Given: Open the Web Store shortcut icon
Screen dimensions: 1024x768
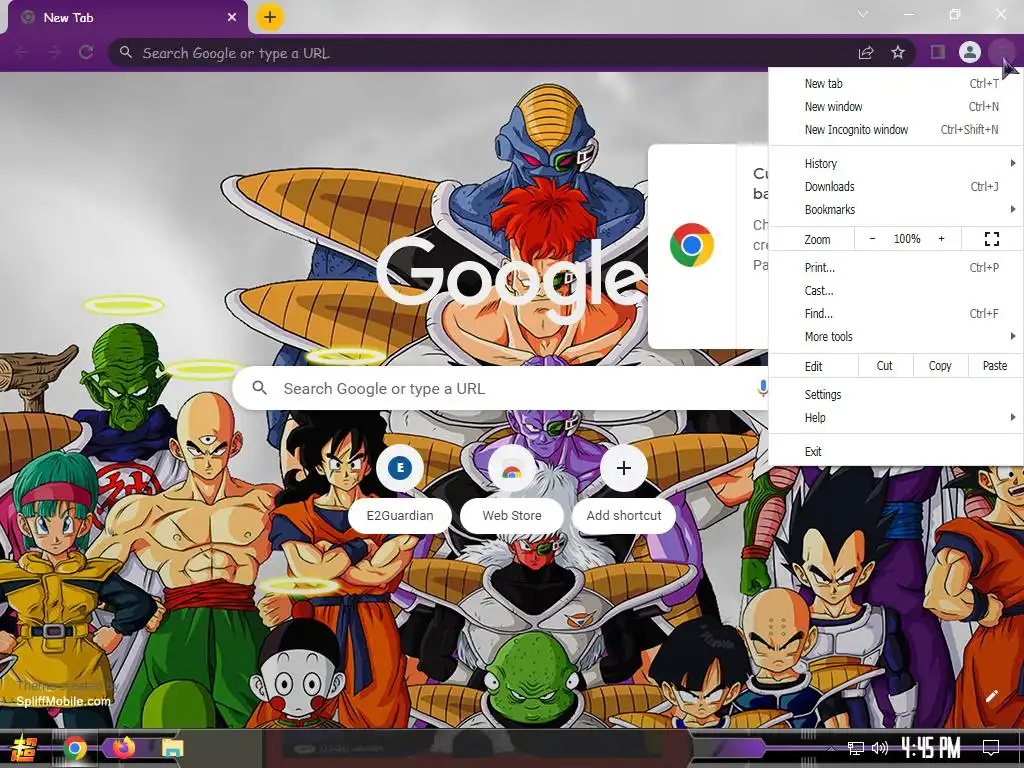Looking at the screenshot, I should pyautogui.click(x=511, y=468).
